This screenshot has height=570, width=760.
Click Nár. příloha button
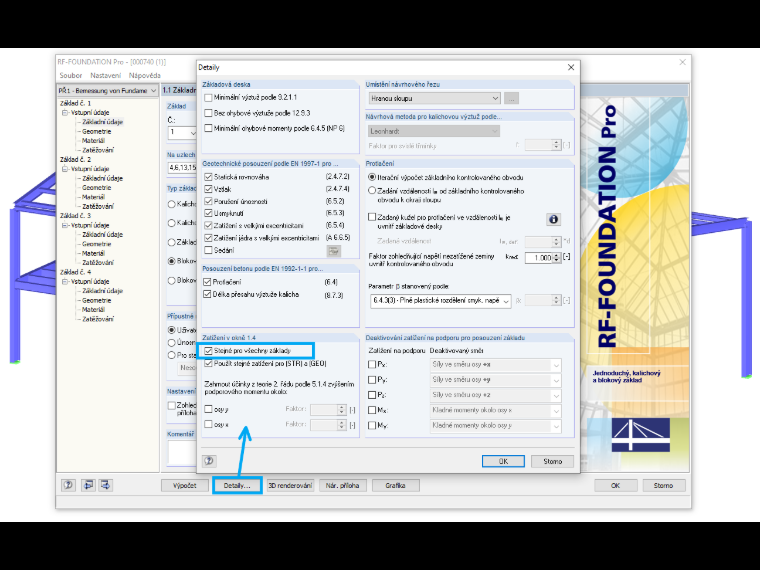pos(343,485)
